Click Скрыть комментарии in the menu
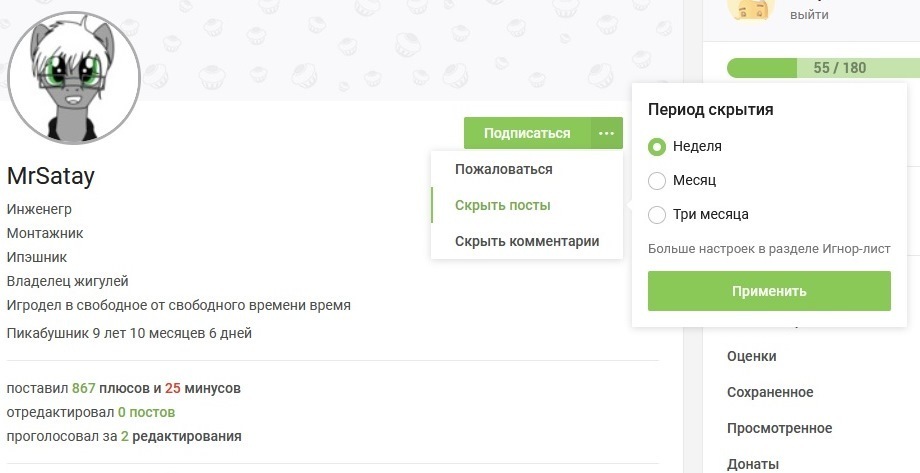Image resolution: width=920 pixels, height=473 pixels. (x=526, y=241)
